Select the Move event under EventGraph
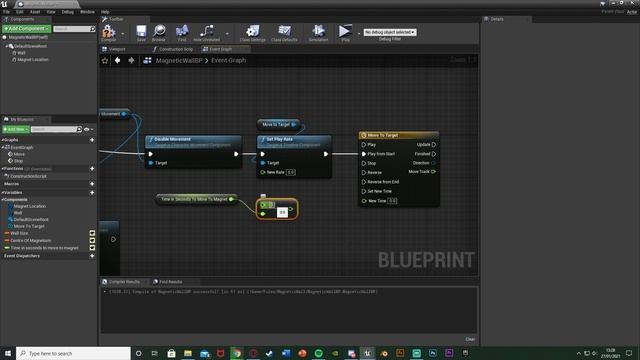 19,154
